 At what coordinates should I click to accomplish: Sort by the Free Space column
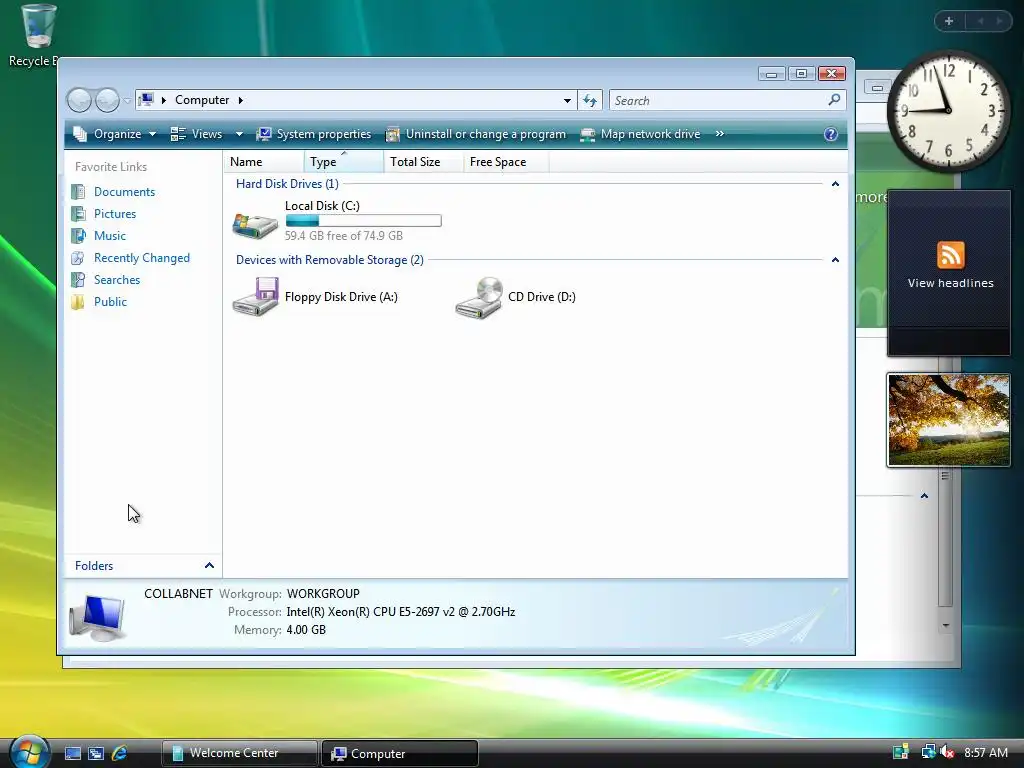pos(506,162)
